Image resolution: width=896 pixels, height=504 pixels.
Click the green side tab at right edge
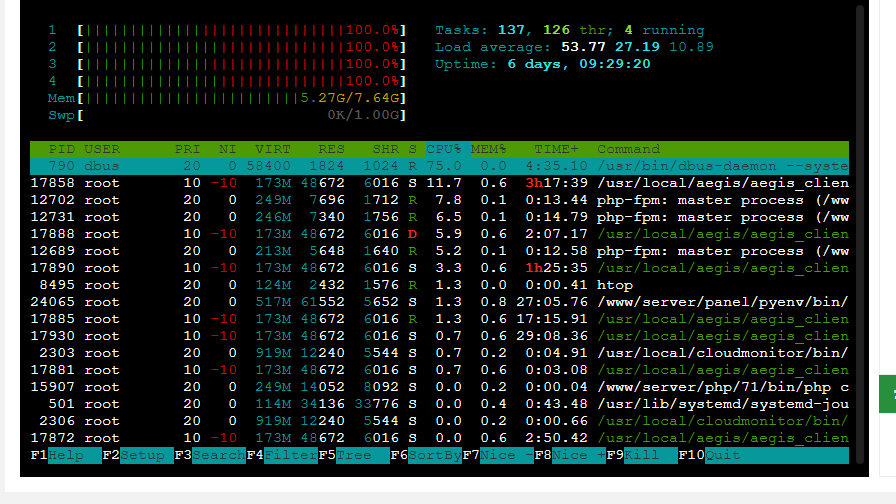coord(887,394)
